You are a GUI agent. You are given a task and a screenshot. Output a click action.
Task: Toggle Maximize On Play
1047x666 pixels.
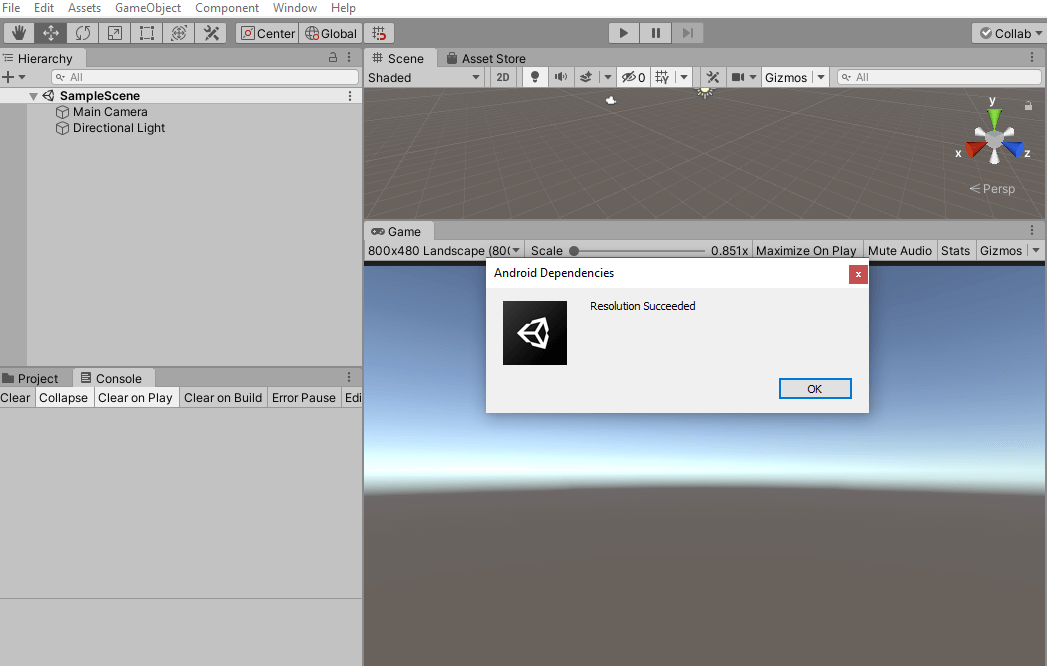point(806,251)
